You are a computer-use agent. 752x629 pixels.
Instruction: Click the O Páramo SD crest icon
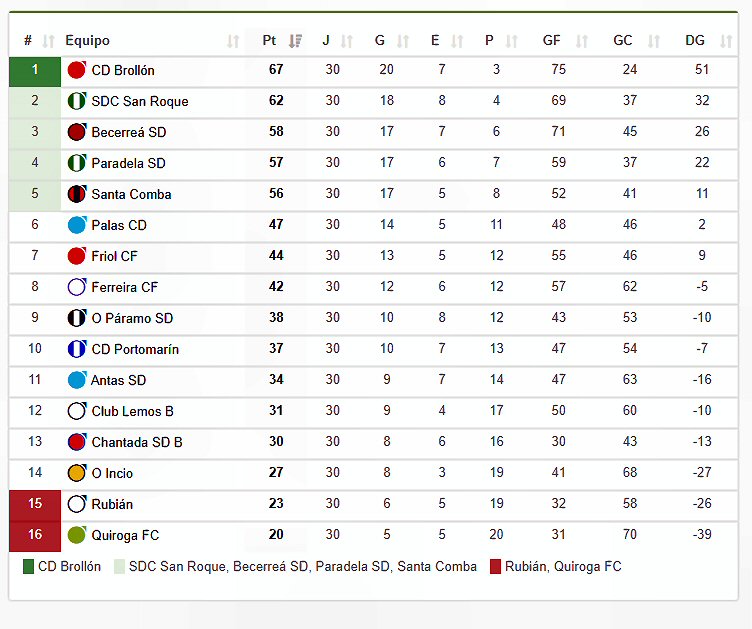[76, 318]
